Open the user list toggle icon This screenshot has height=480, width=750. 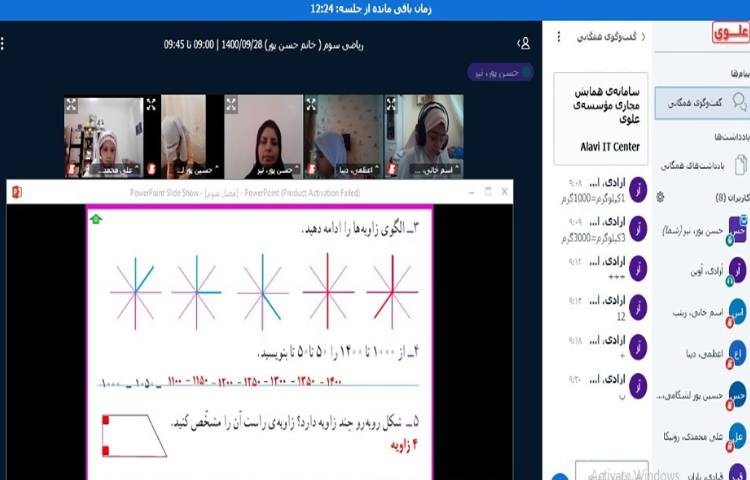click(x=523, y=44)
